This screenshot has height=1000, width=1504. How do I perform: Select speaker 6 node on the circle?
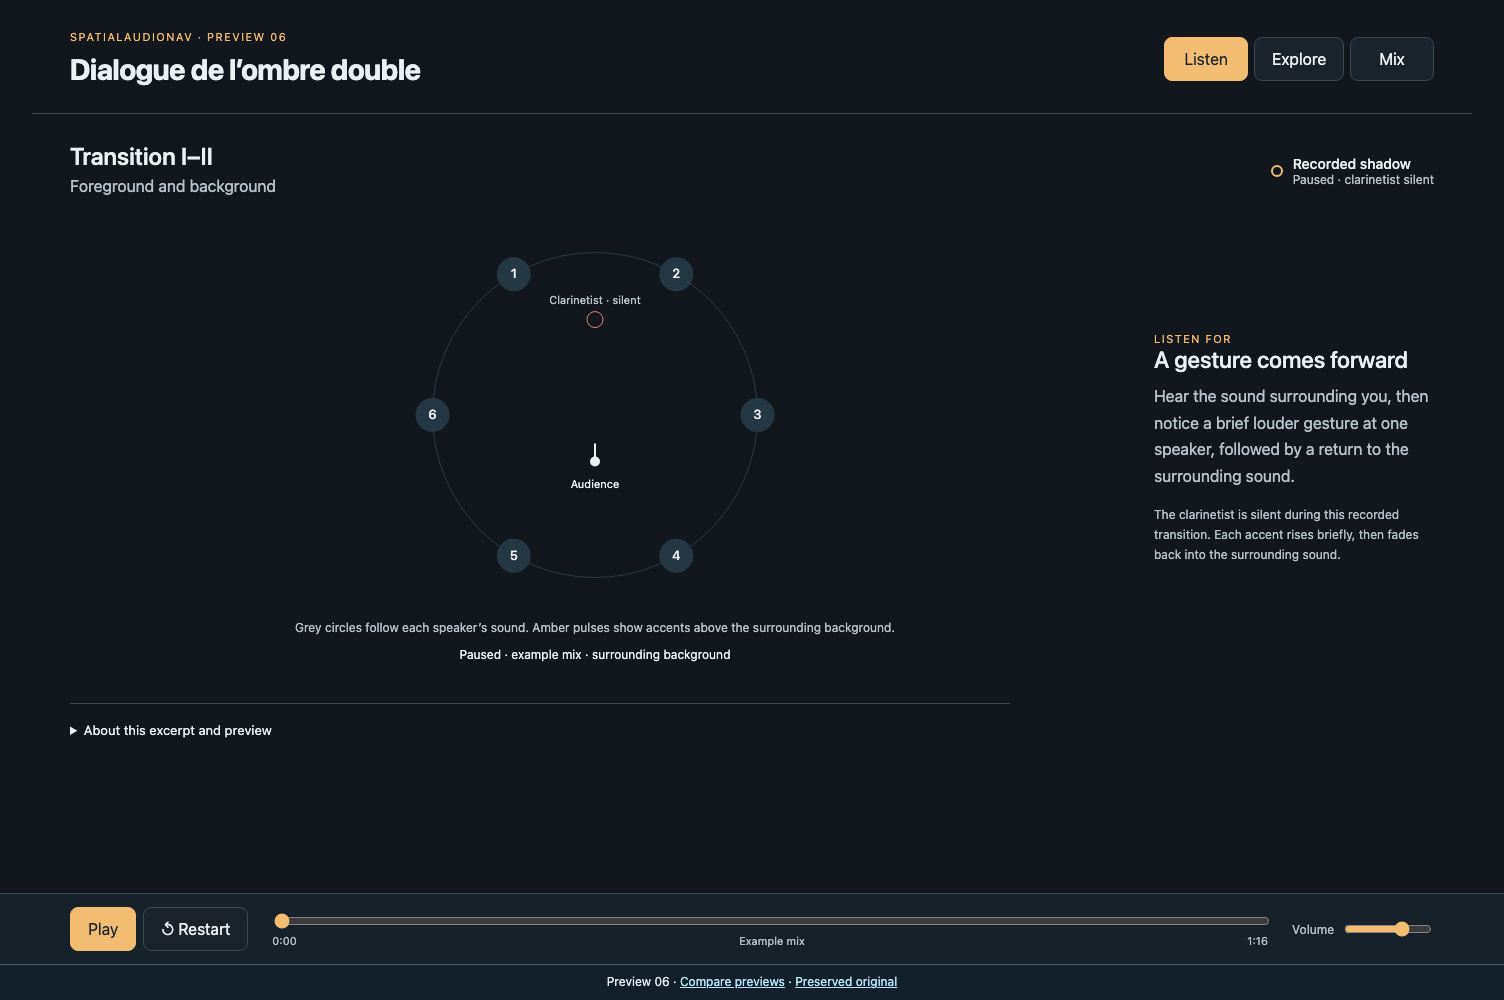(432, 415)
